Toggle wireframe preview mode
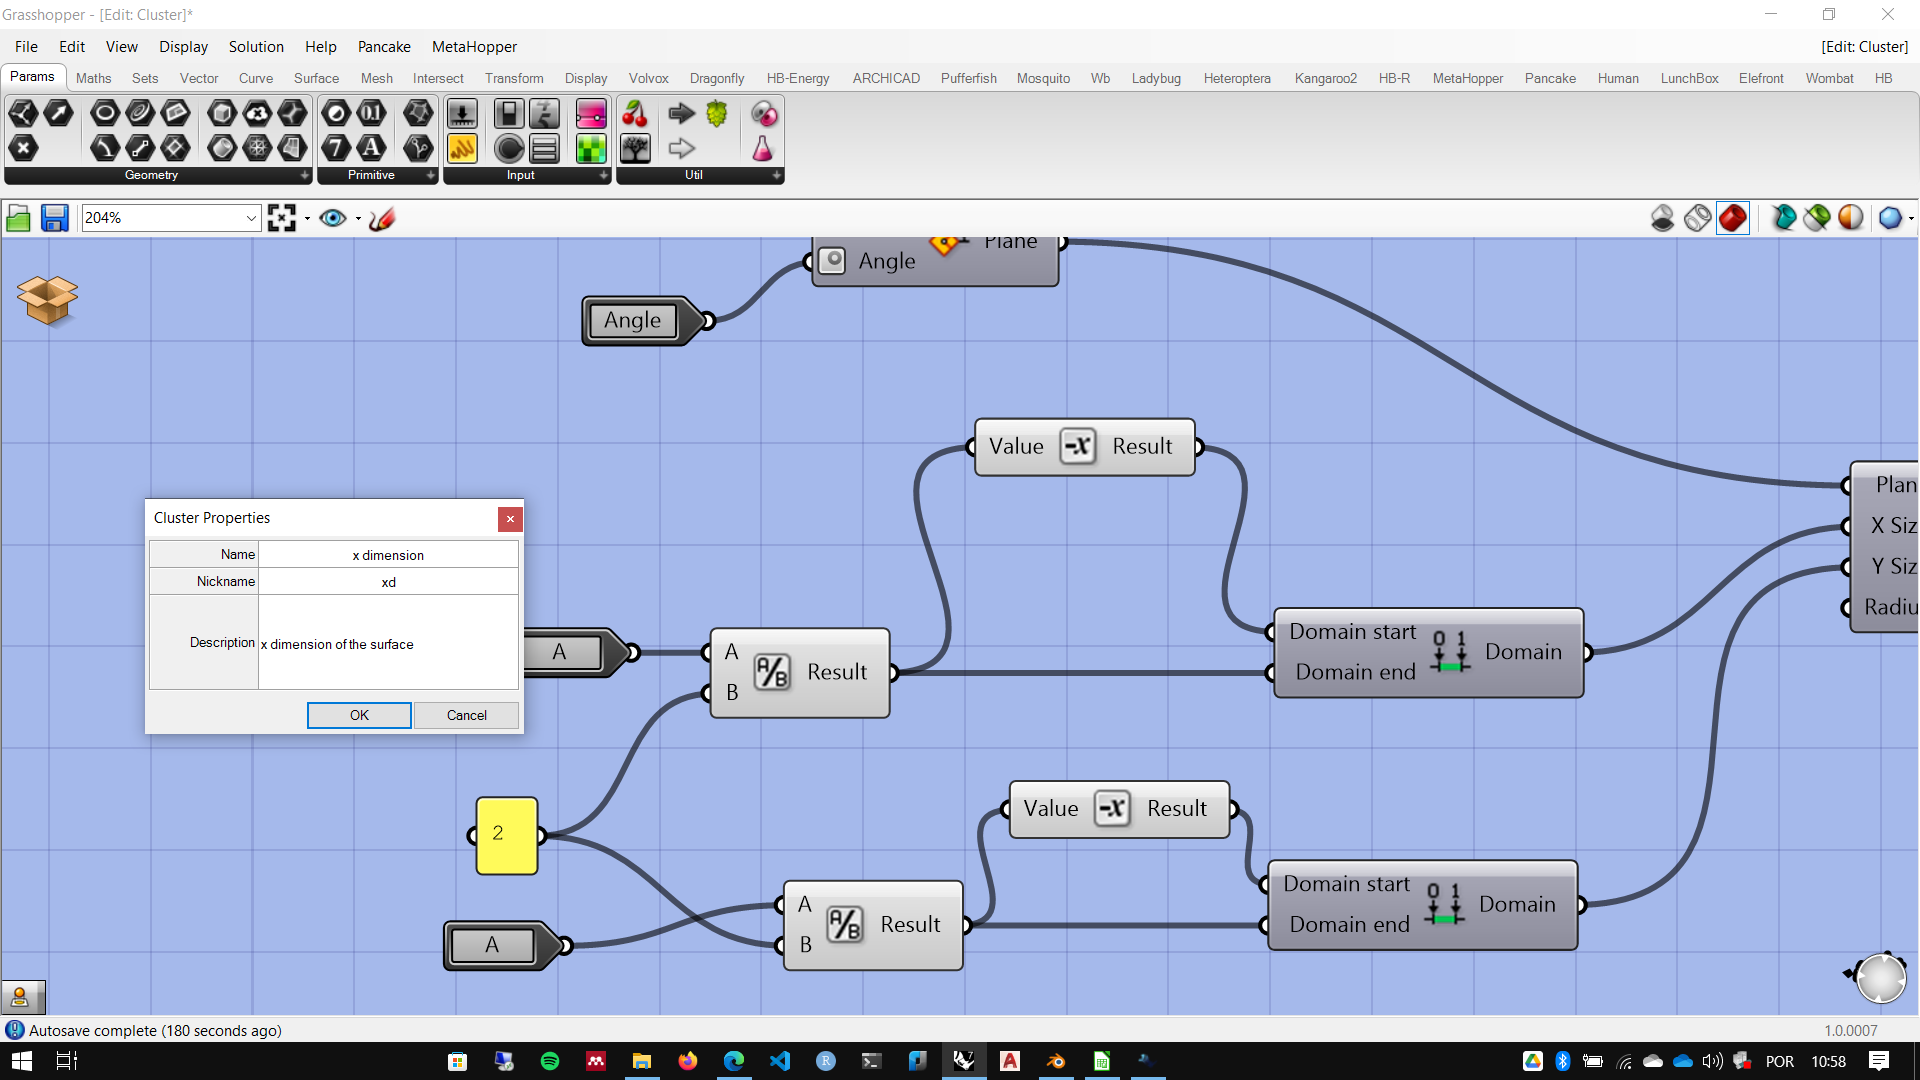This screenshot has width=1920, height=1080. tap(1697, 218)
